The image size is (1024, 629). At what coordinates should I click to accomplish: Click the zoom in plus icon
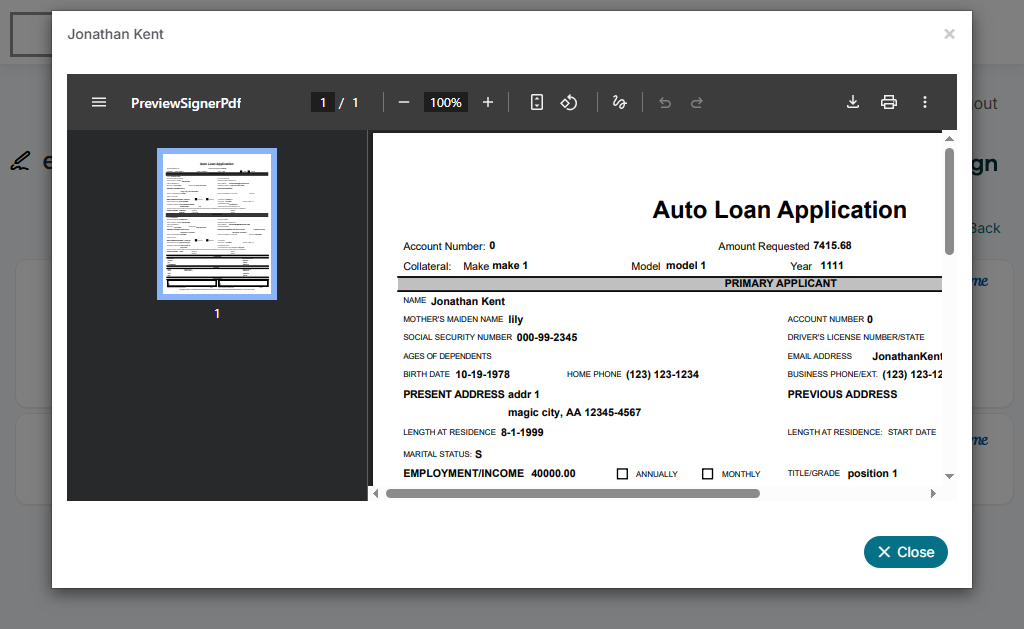pos(488,102)
